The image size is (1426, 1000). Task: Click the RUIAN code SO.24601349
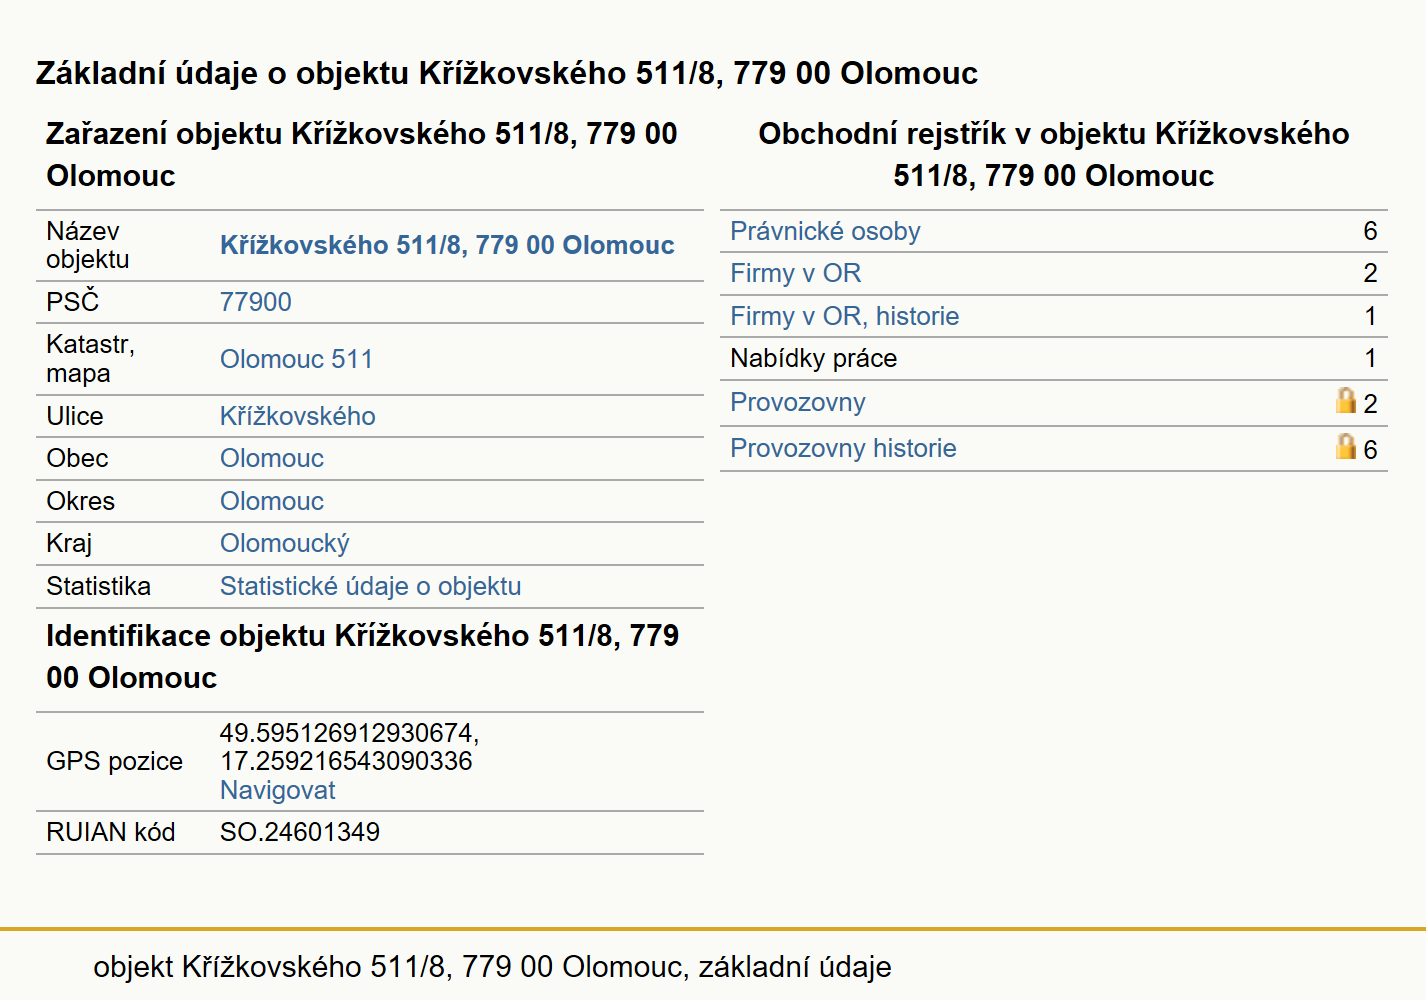tap(300, 832)
